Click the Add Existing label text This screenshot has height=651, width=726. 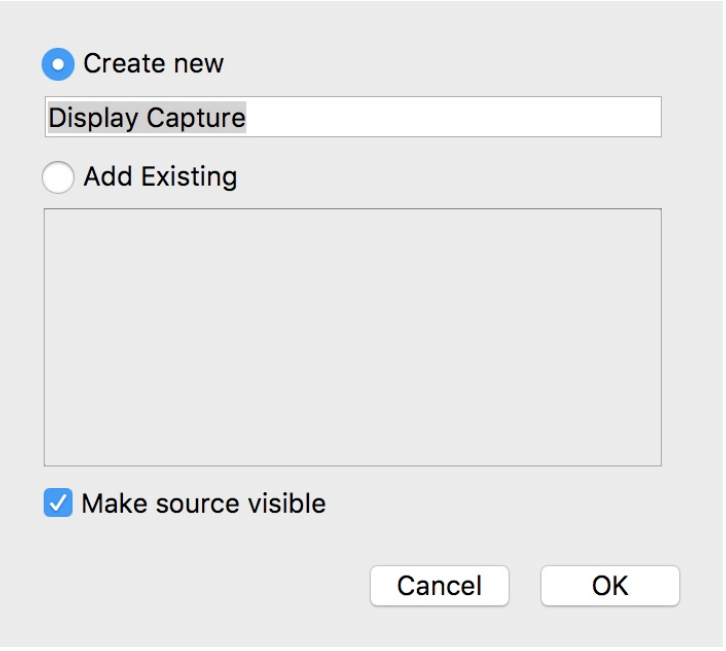coord(160,176)
